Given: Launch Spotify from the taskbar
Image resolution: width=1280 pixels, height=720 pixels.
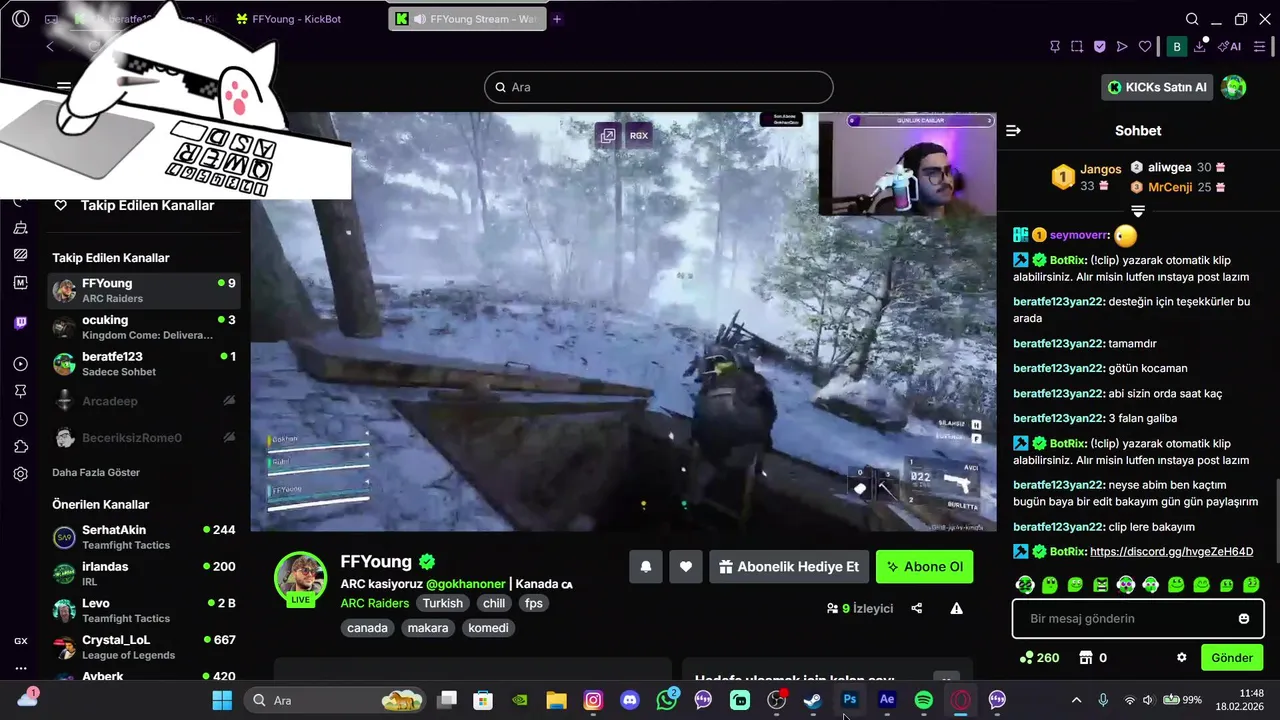Looking at the screenshot, I should tap(924, 700).
